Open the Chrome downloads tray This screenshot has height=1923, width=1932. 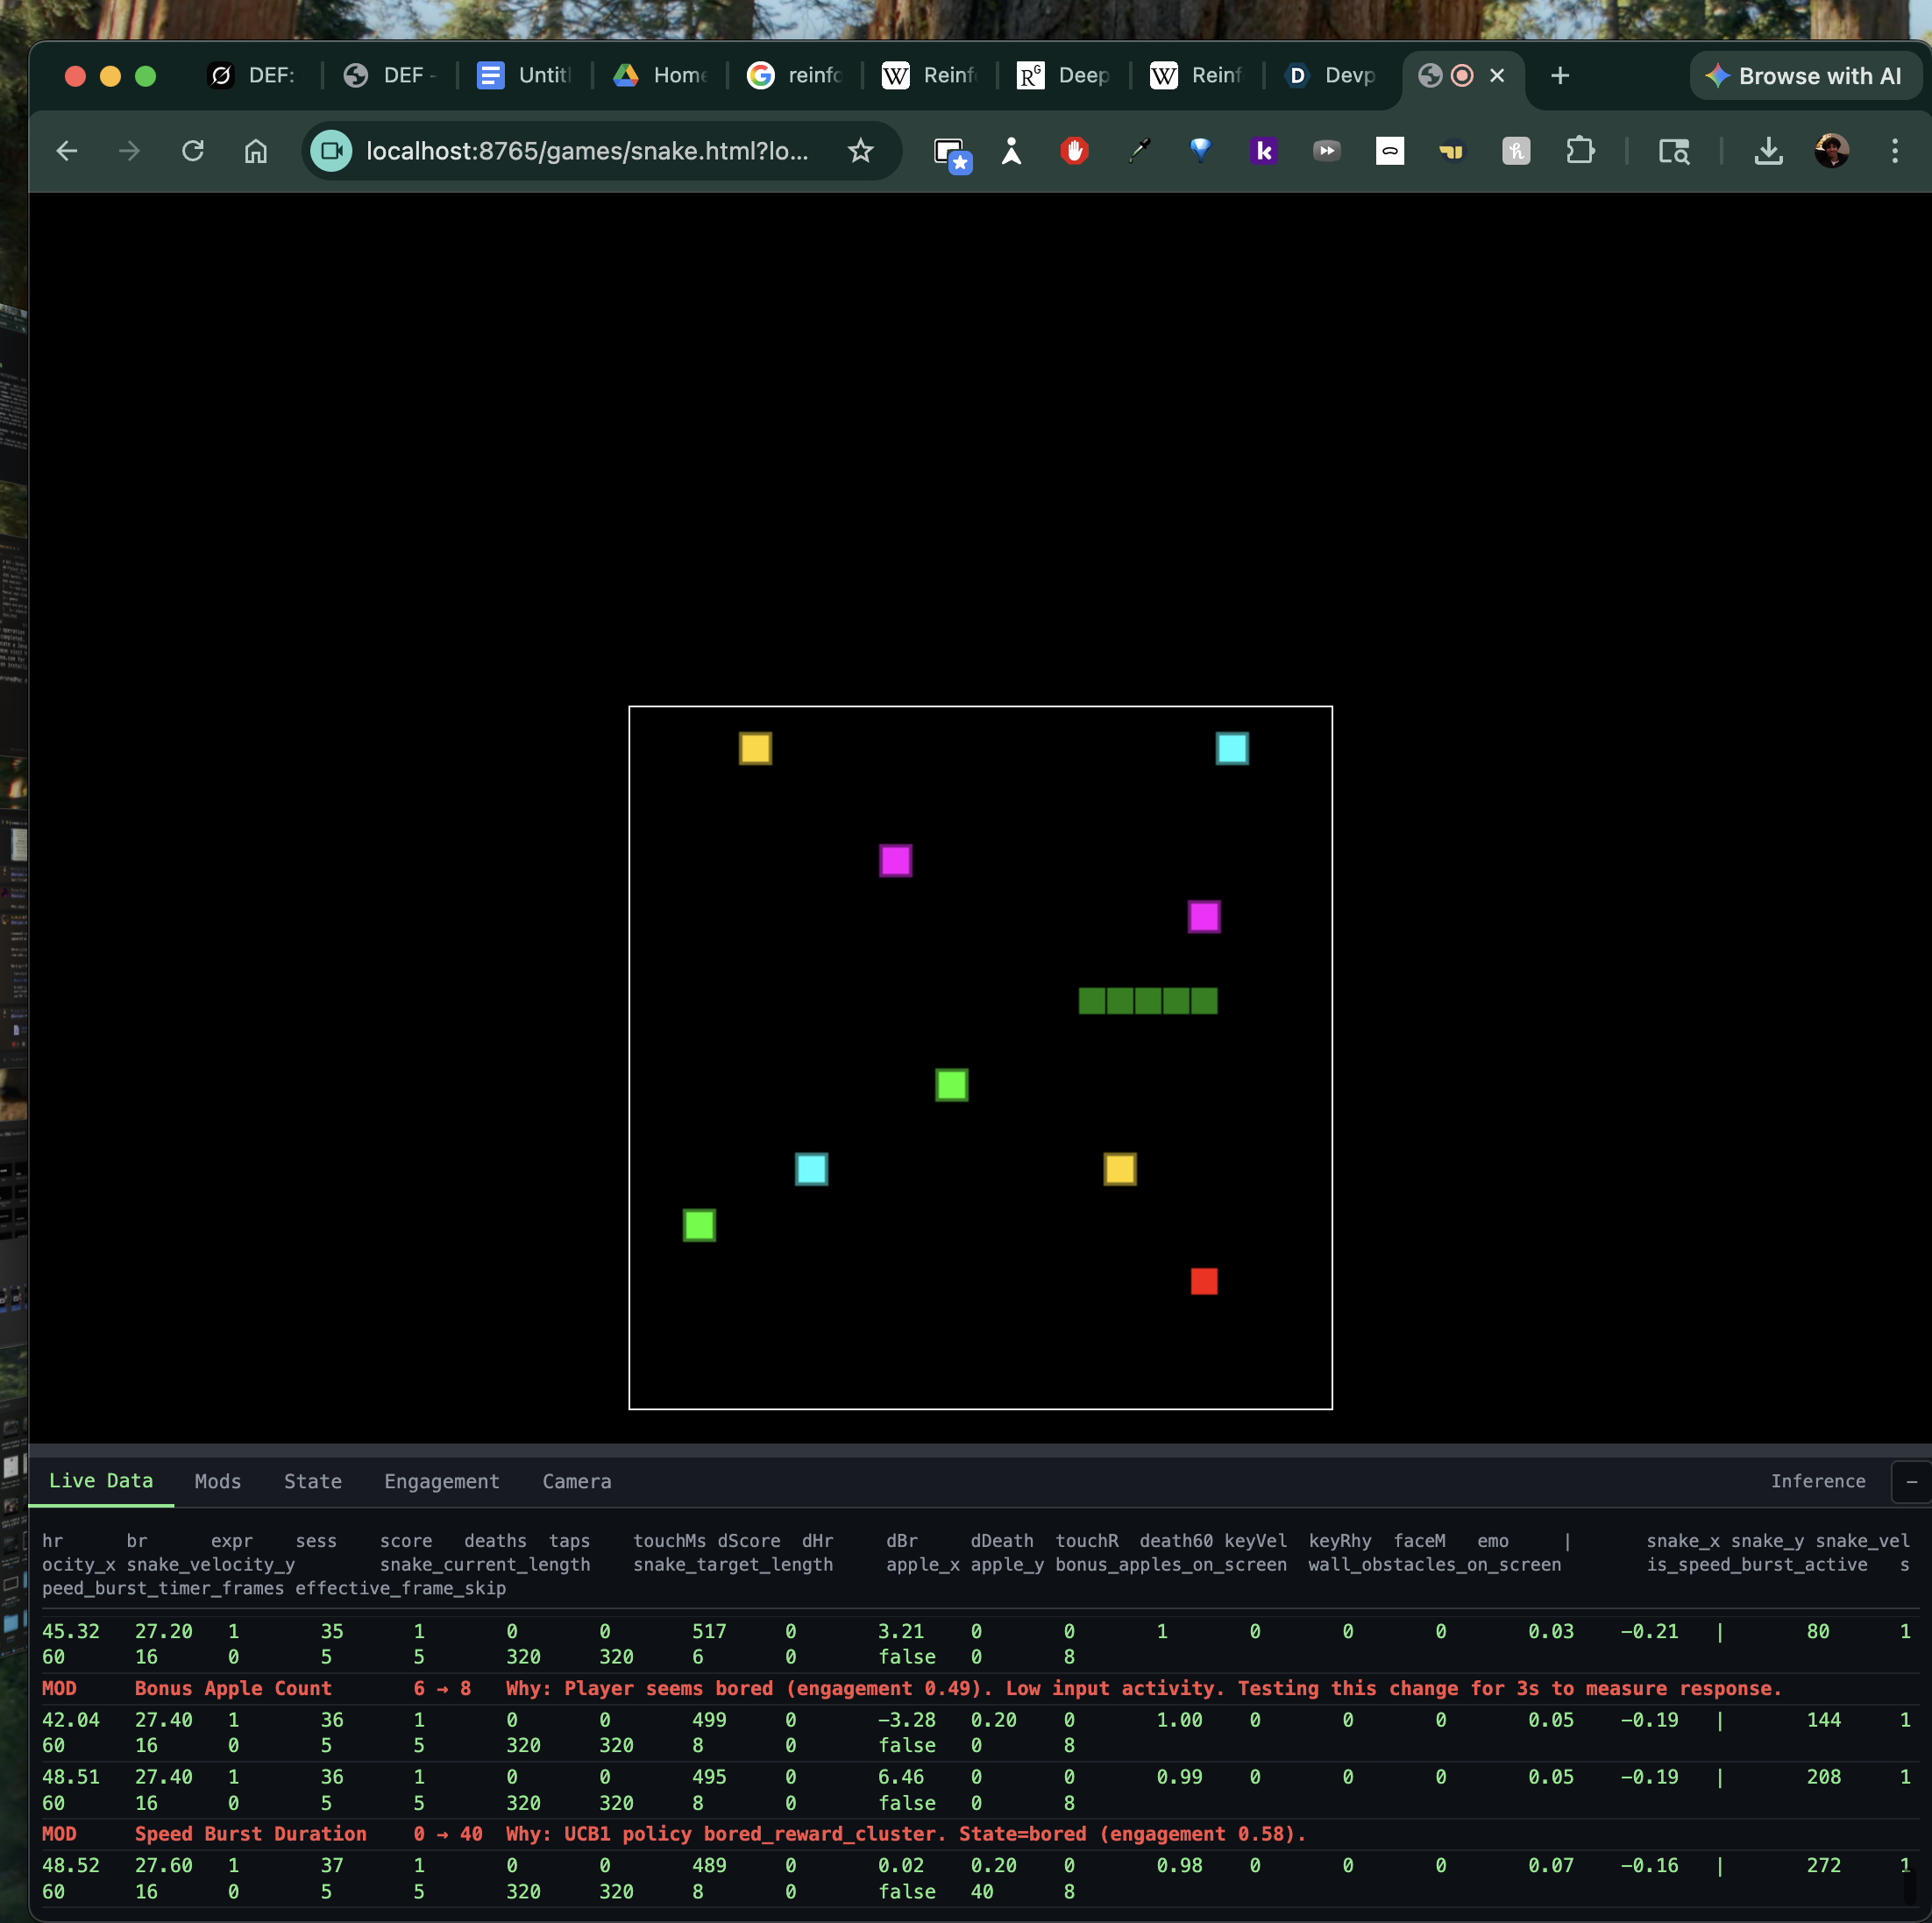pos(1768,151)
